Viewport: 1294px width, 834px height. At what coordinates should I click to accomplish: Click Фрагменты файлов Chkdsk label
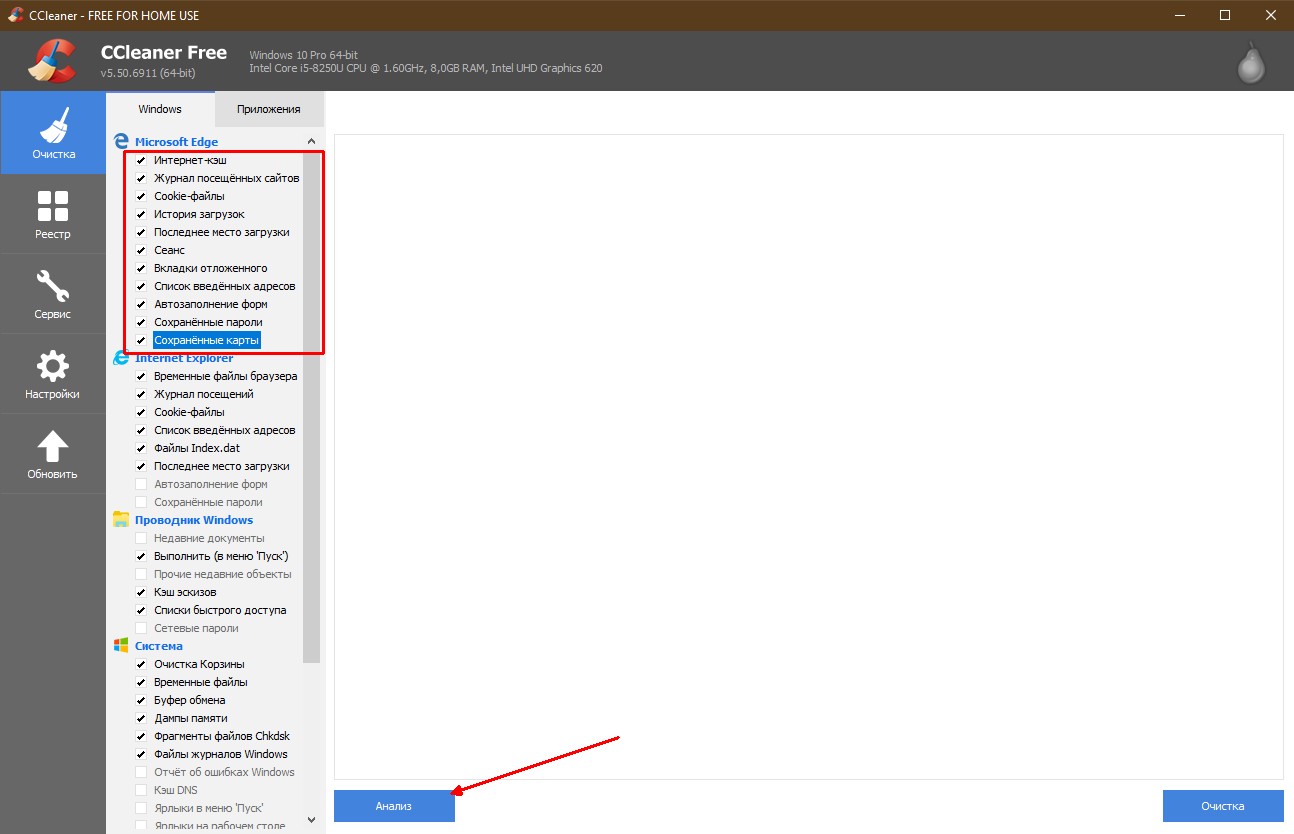[221, 736]
